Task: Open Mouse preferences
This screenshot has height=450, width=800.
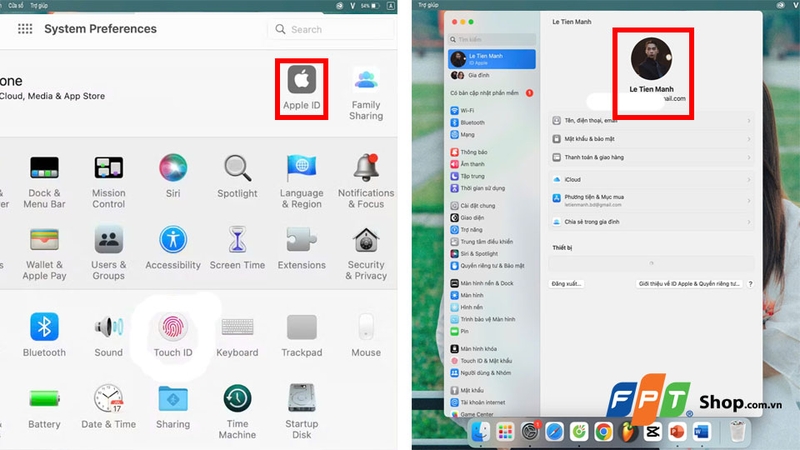Action: [366, 335]
